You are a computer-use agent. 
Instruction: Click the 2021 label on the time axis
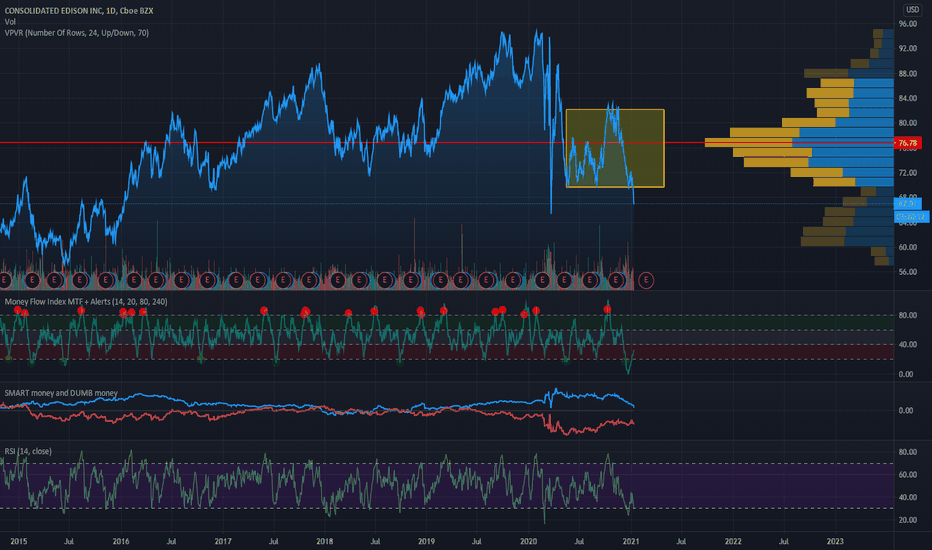(x=631, y=541)
